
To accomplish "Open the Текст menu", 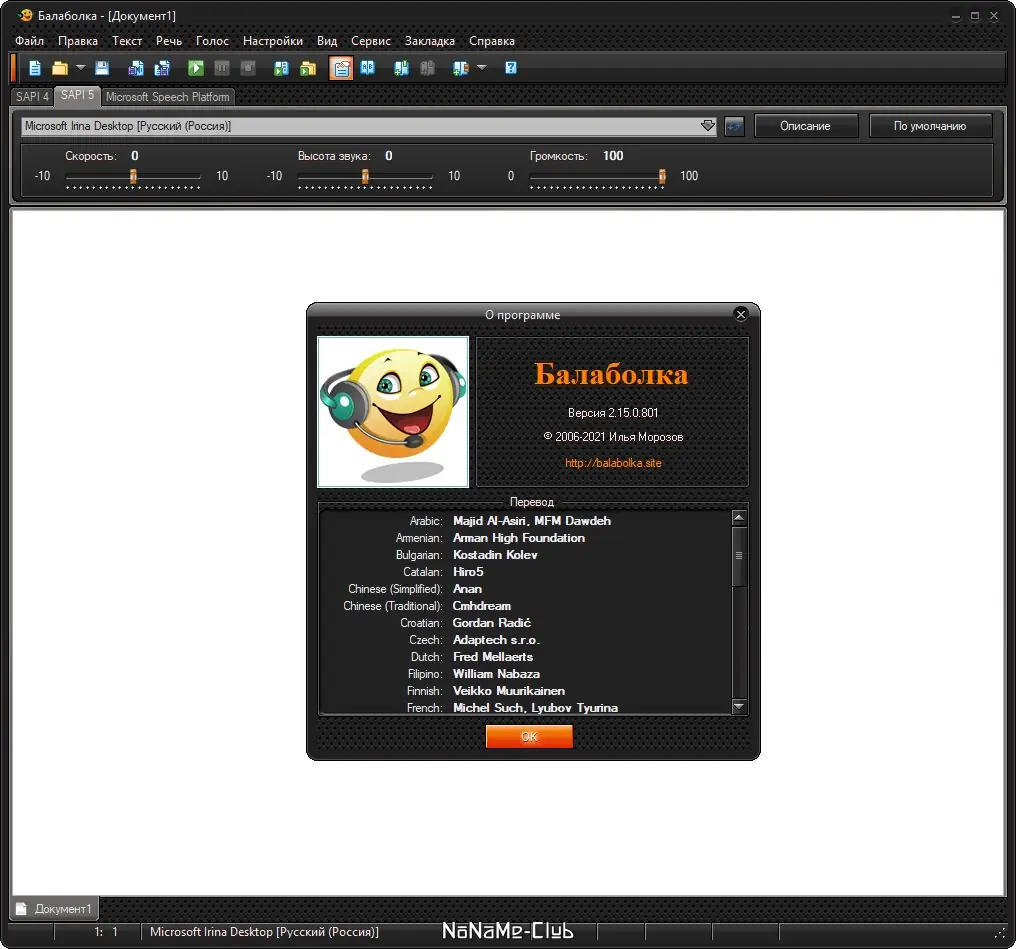I will 127,41.
